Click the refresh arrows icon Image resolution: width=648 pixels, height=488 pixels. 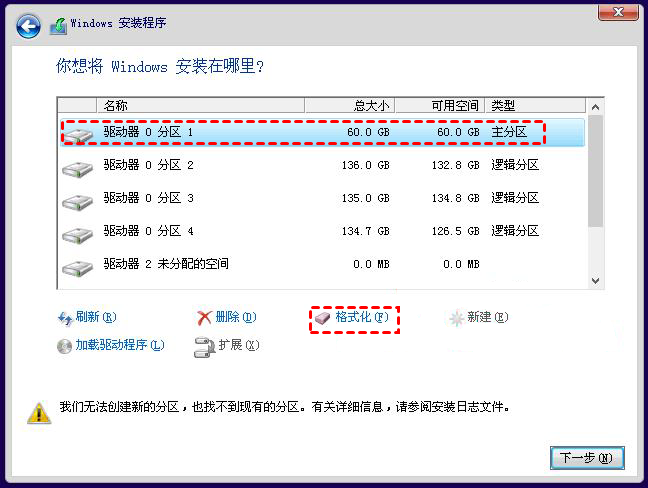[x=65, y=318]
